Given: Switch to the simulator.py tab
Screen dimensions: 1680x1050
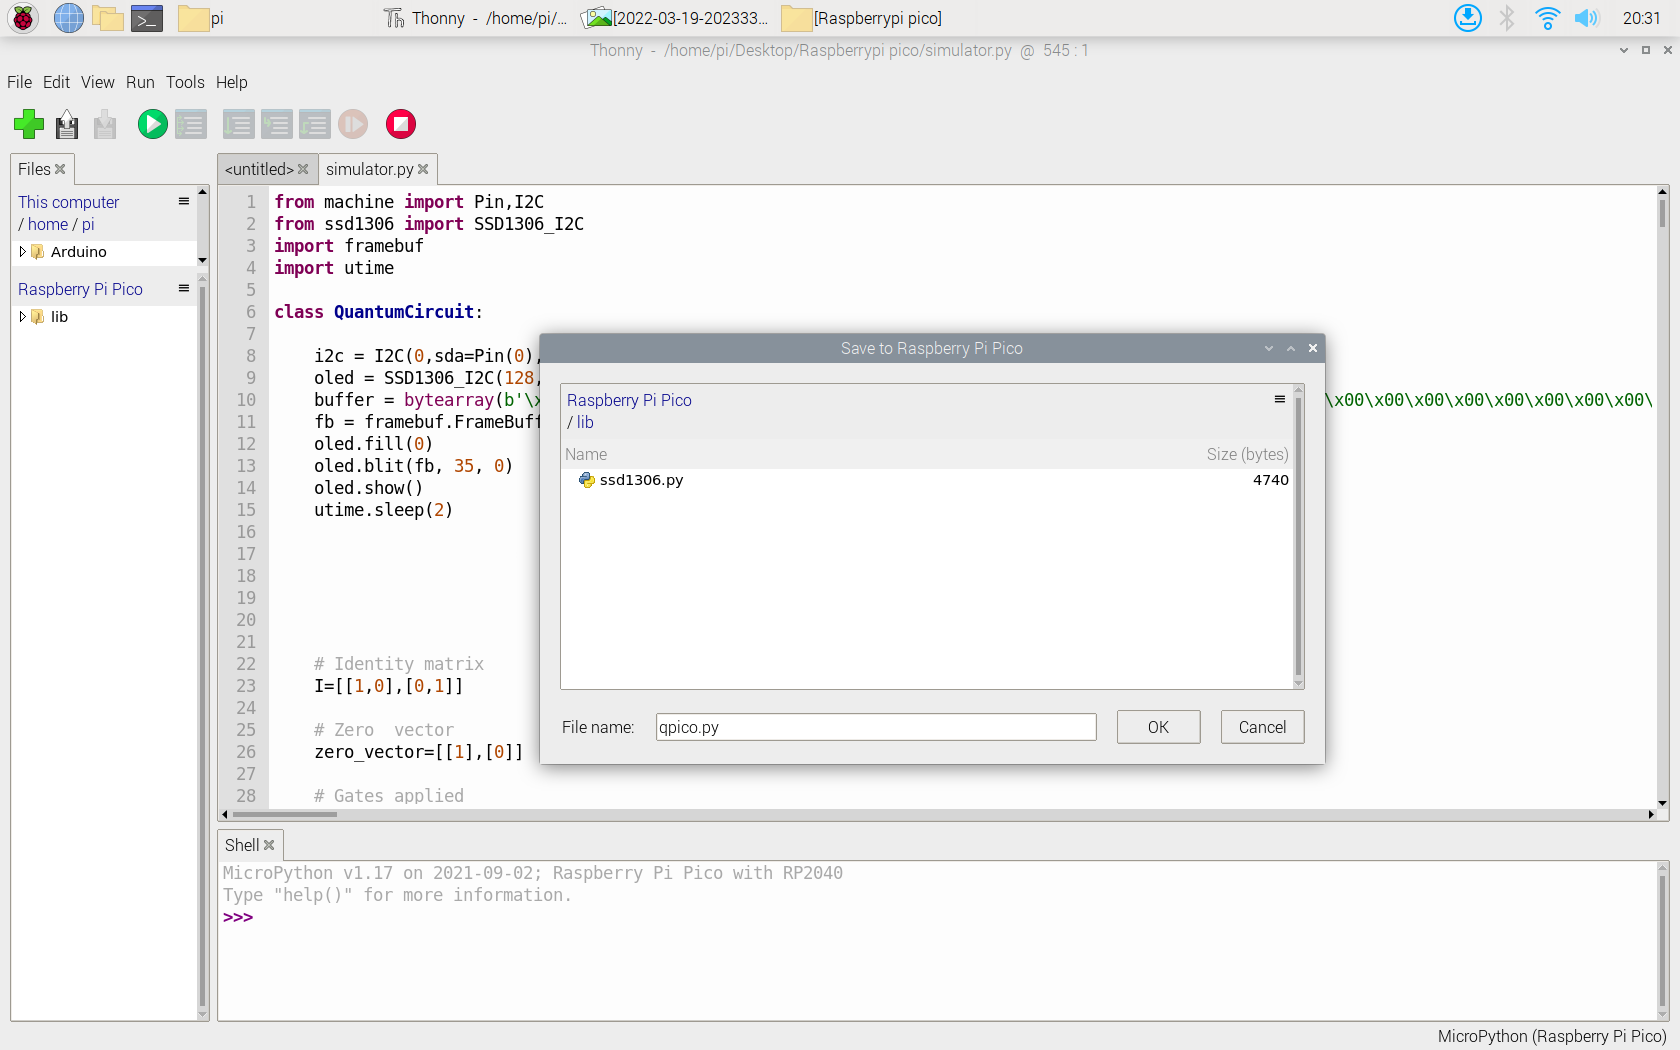Looking at the screenshot, I should point(369,169).
